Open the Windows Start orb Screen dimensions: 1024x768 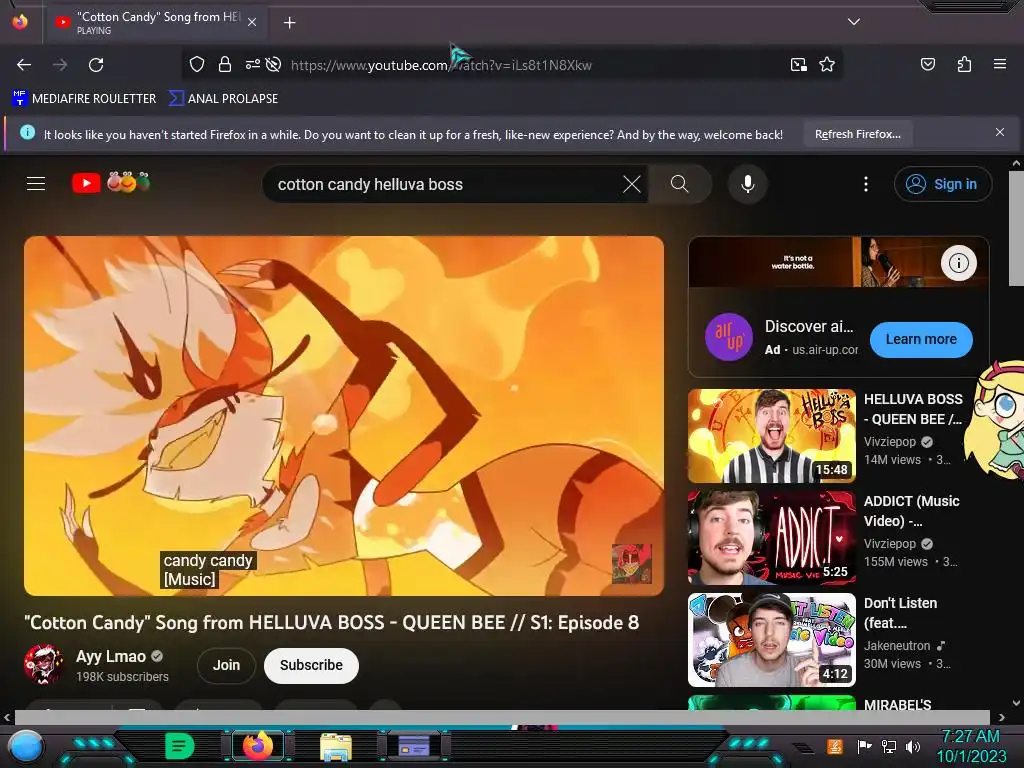(26, 747)
